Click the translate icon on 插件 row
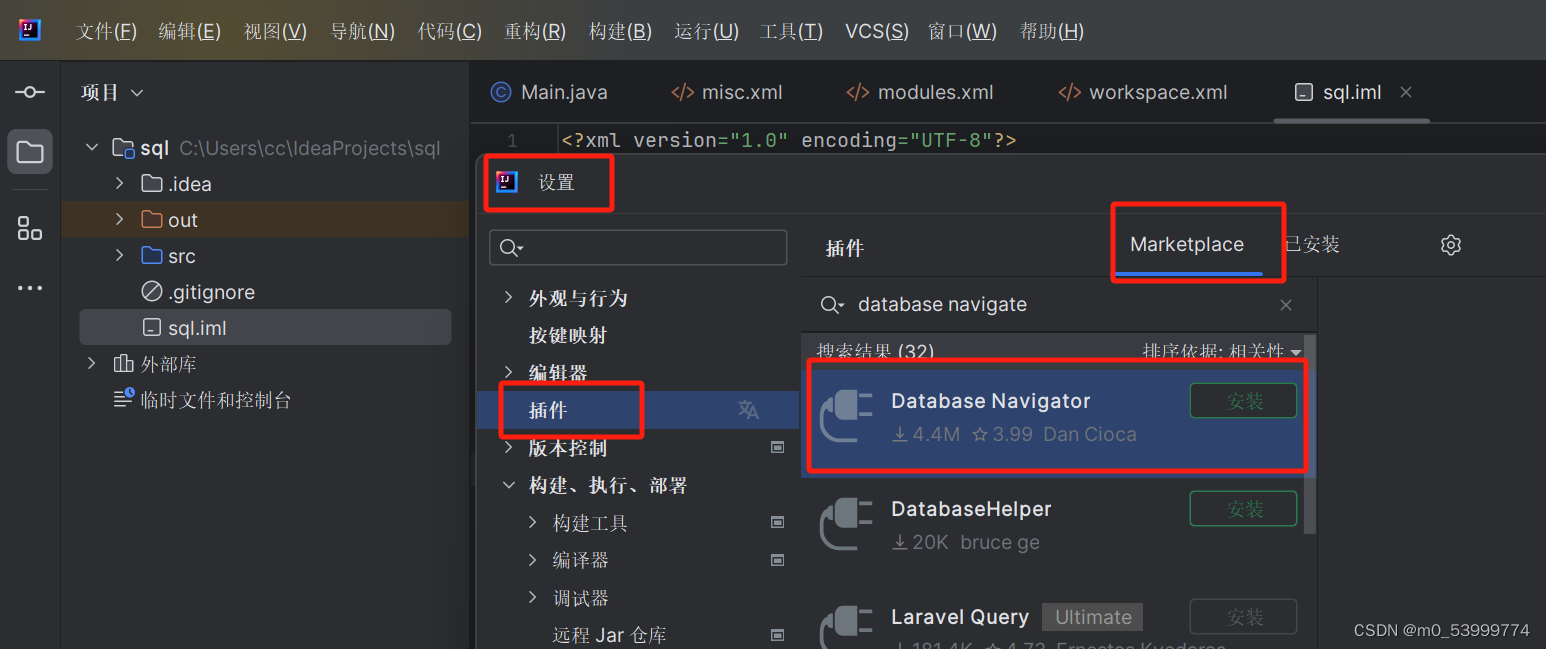1546x649 pixels. pos(748,409)
